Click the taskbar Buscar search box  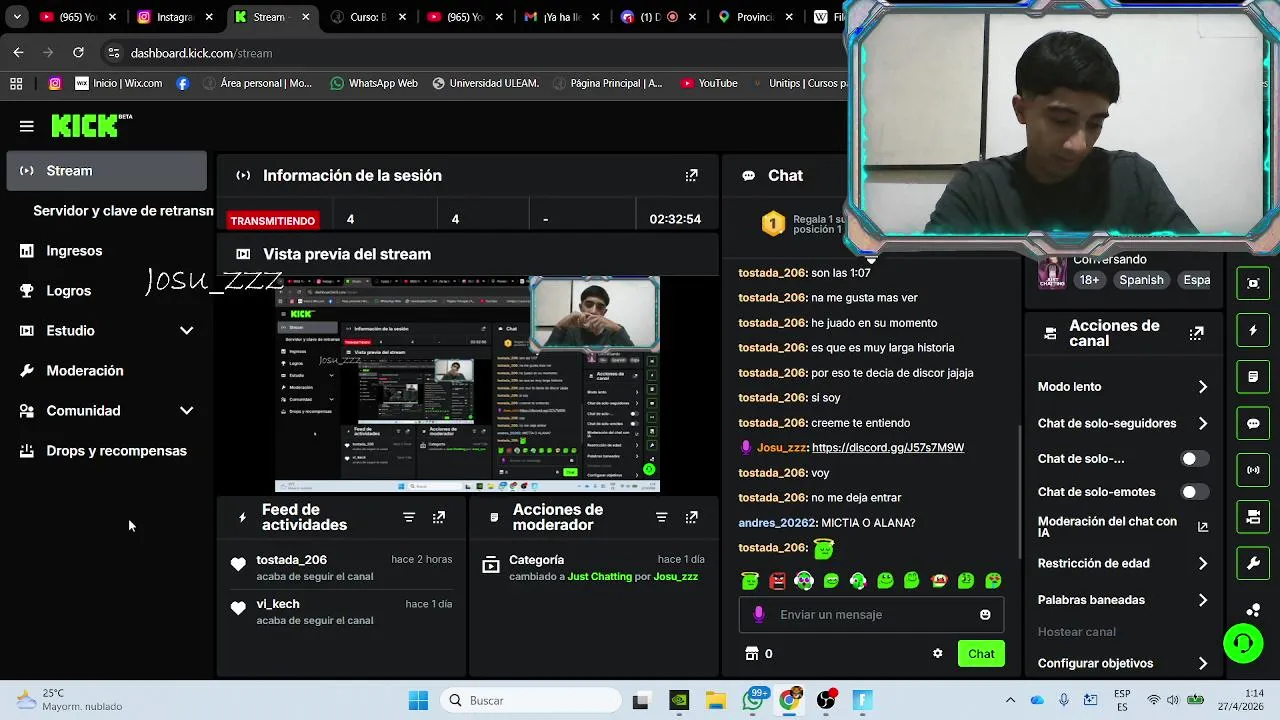[x=530, y=701]
